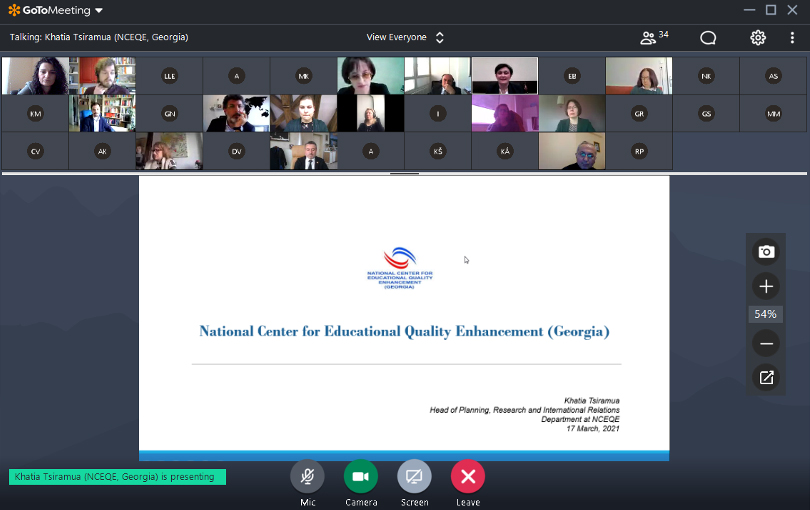Open the attendees list showing 34
This screenshot has width=810, height=510.
click(x=654, y=37)
